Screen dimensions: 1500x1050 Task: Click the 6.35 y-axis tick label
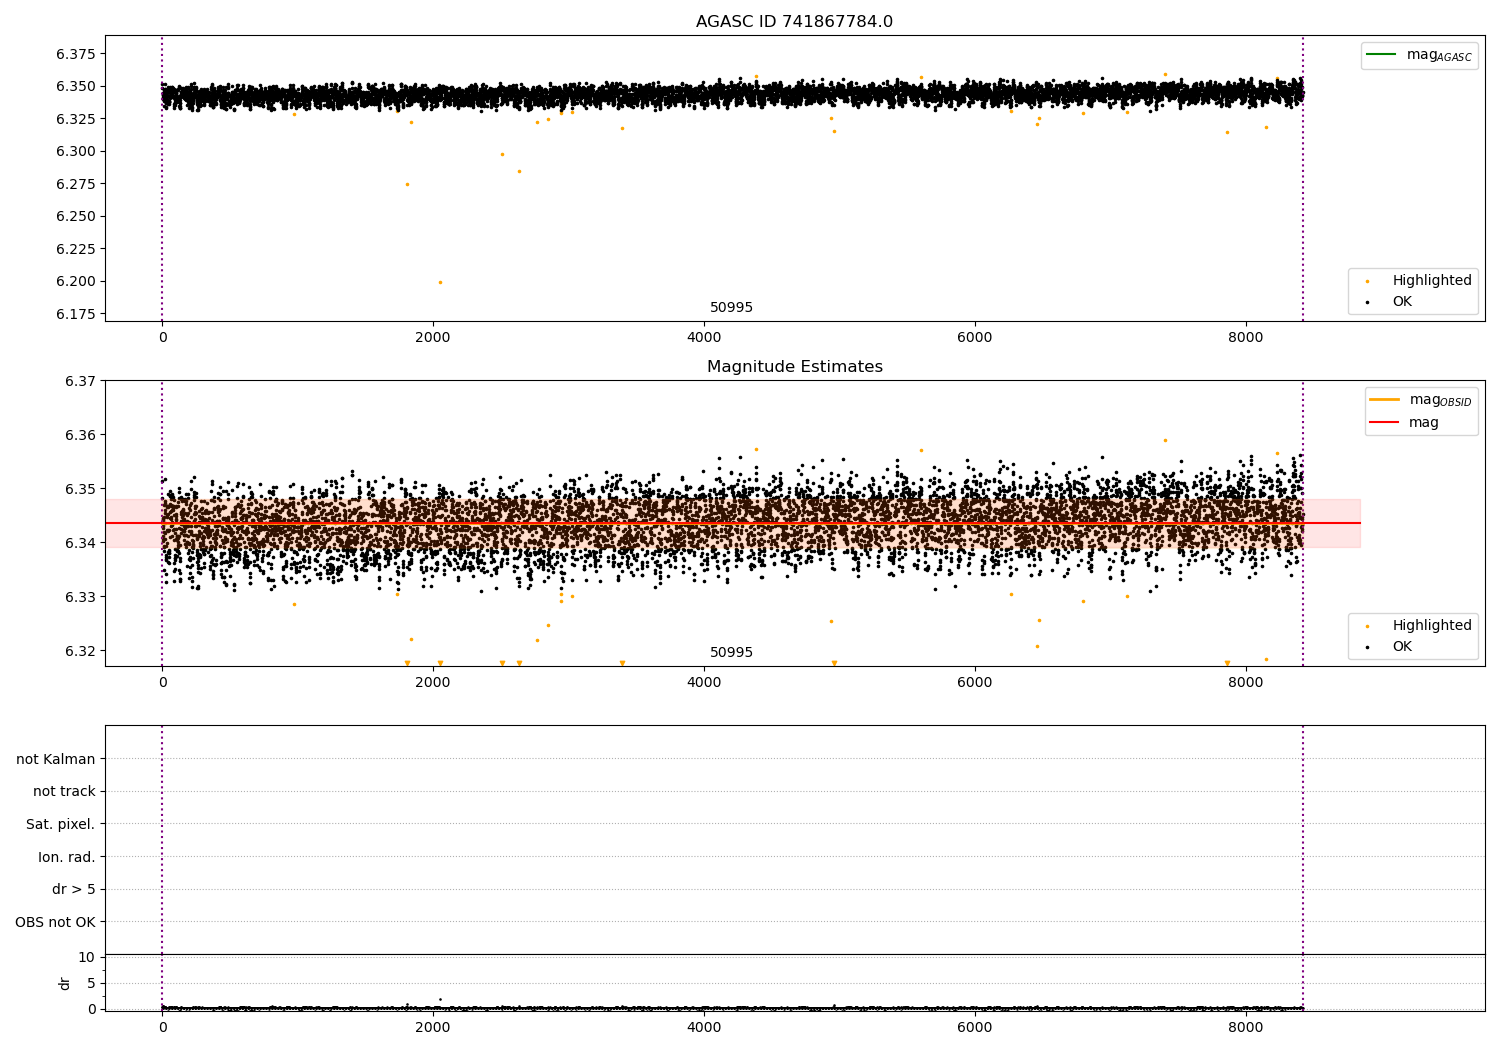(80, 489)
